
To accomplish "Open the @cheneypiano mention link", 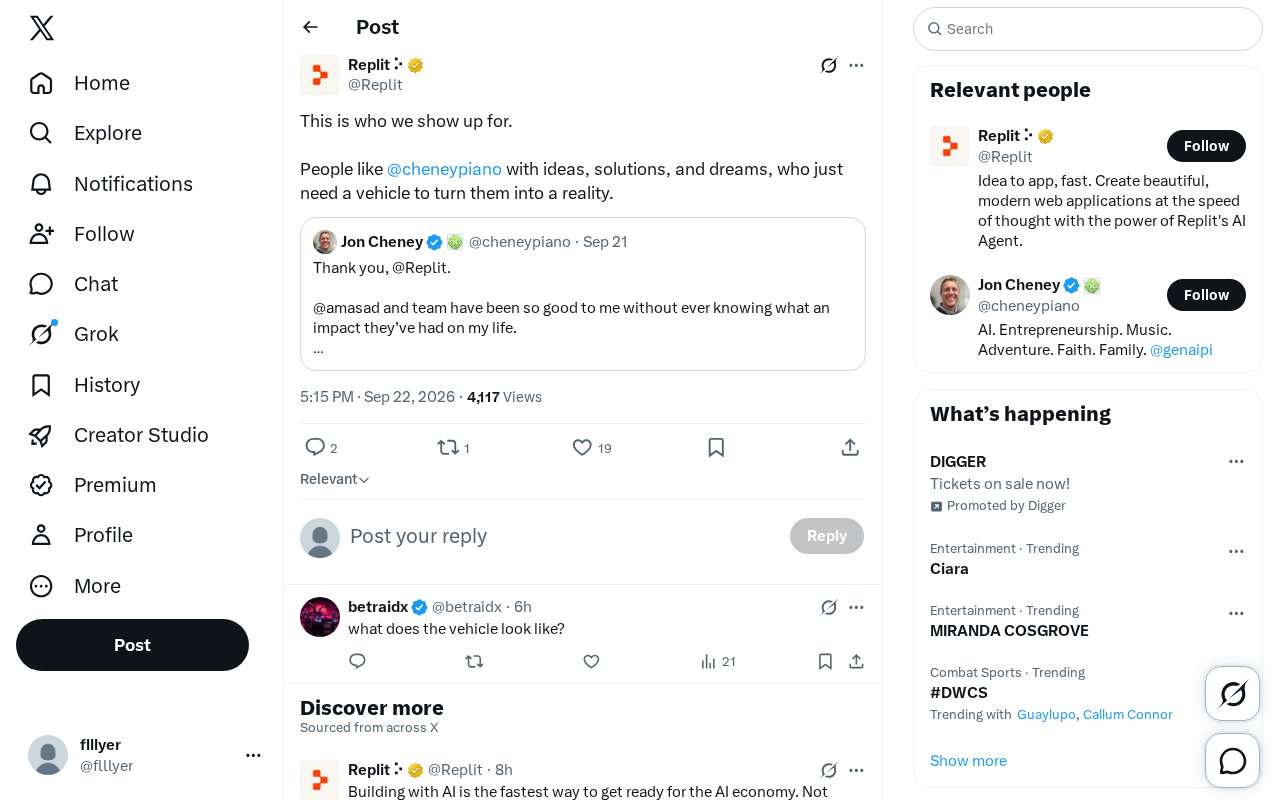I will (x=444, y=169).
